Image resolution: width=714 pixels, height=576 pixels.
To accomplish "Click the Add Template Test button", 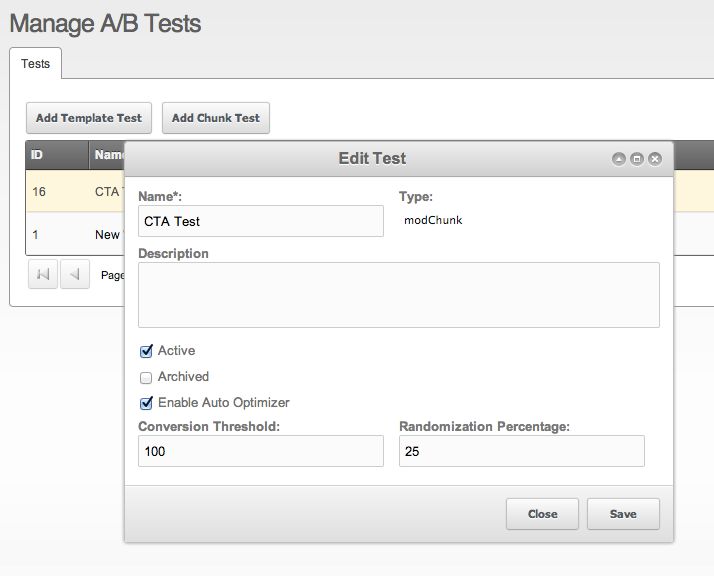I will click(x=89, y=118).
